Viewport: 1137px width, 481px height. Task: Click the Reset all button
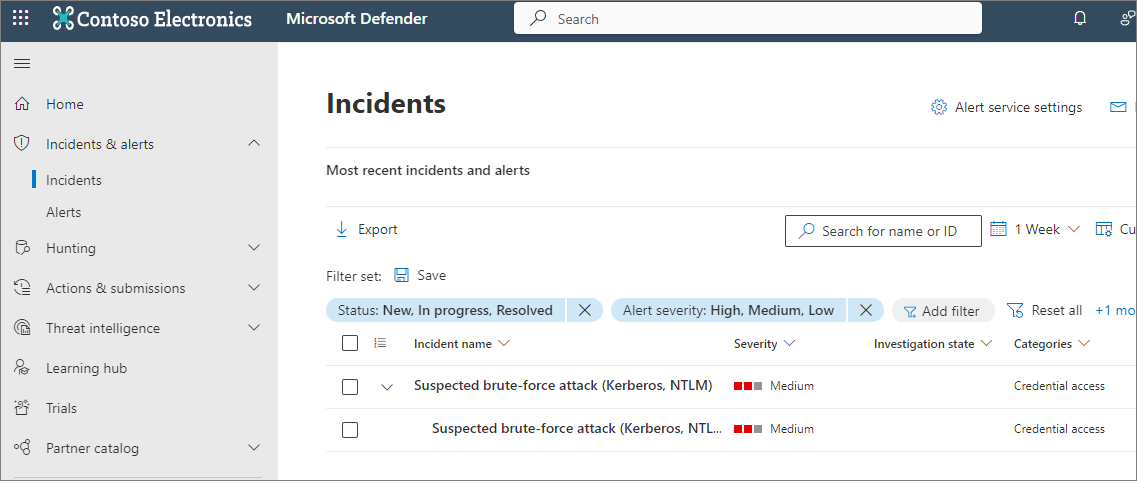pyautogui.click(x=1044, y=311)
